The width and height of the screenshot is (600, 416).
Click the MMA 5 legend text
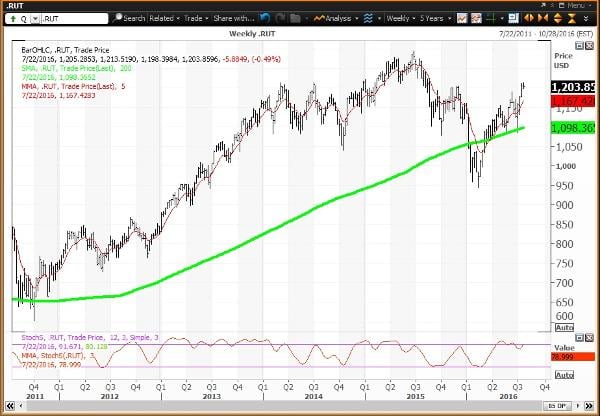pos(73,86)
